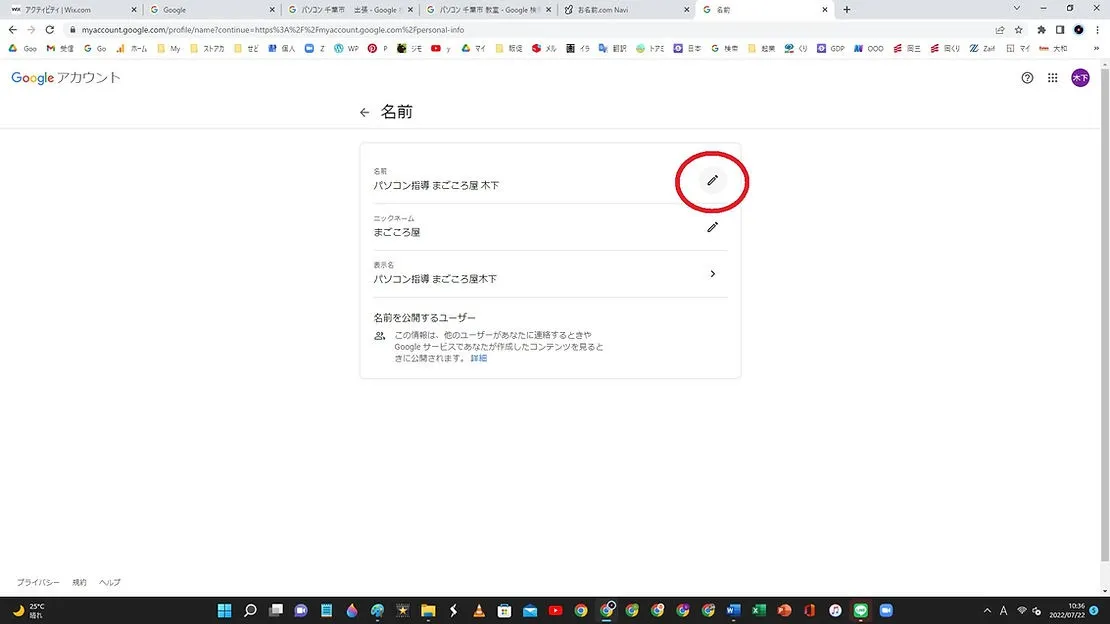1110x624 pixels.
Task: Open the Windows Start menu
Action: [x=224, y=610]
